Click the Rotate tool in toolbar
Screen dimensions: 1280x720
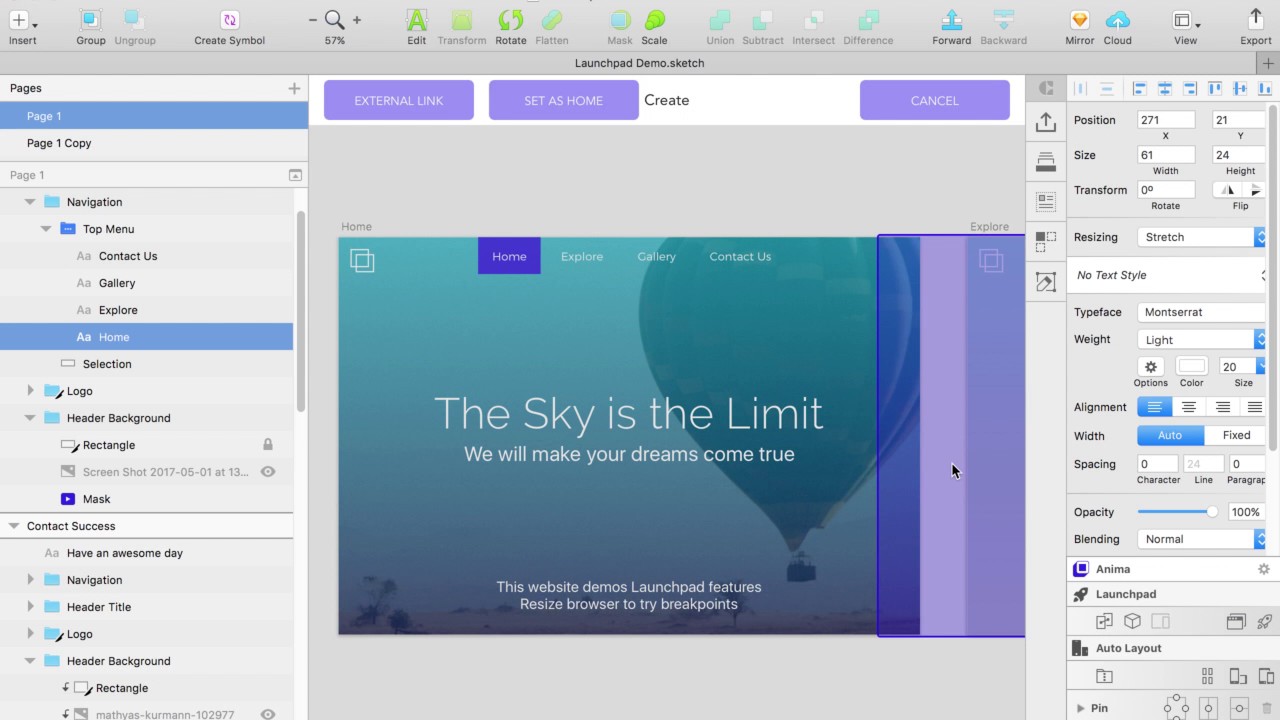(x=510, y=21)
